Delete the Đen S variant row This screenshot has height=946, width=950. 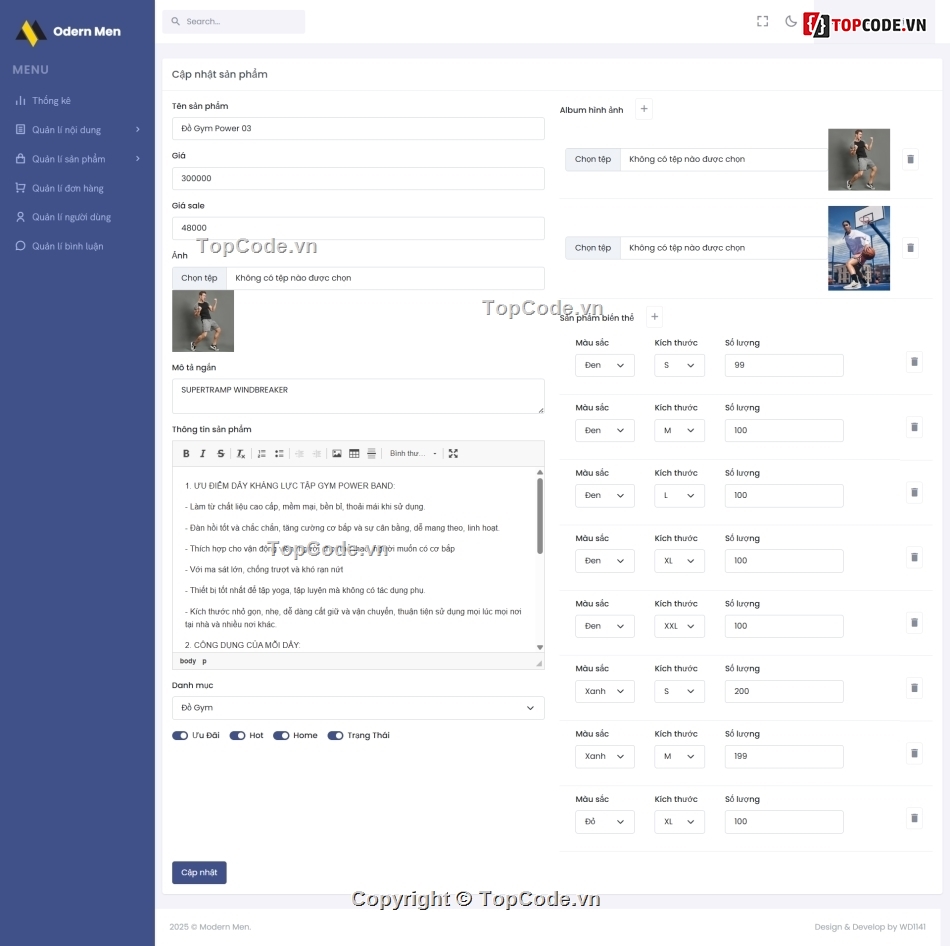(914, 362)
